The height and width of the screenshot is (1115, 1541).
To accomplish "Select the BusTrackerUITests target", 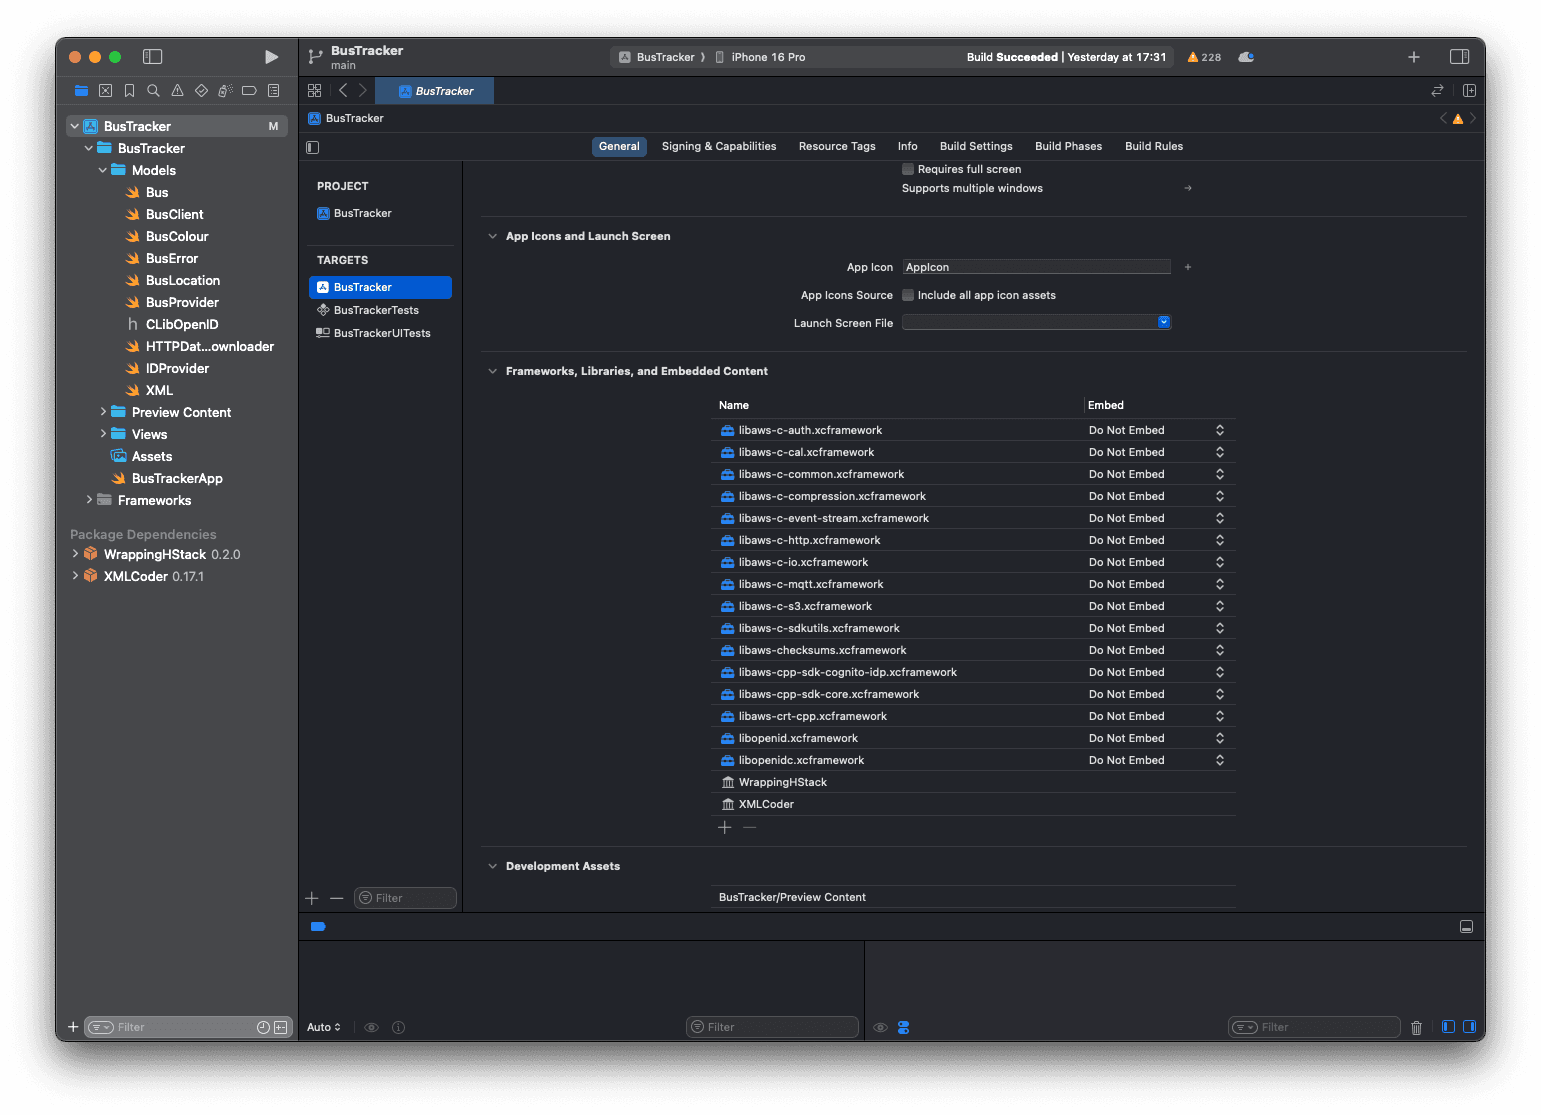I will point(380,333).
